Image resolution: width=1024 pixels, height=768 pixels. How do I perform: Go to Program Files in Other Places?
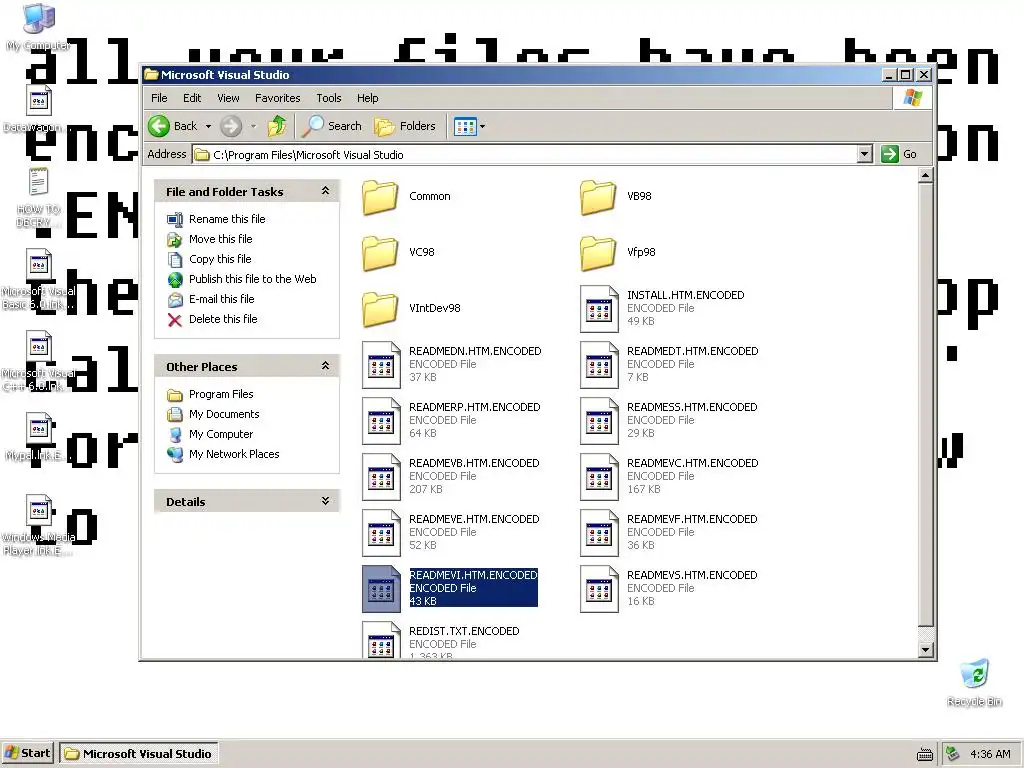221,394
